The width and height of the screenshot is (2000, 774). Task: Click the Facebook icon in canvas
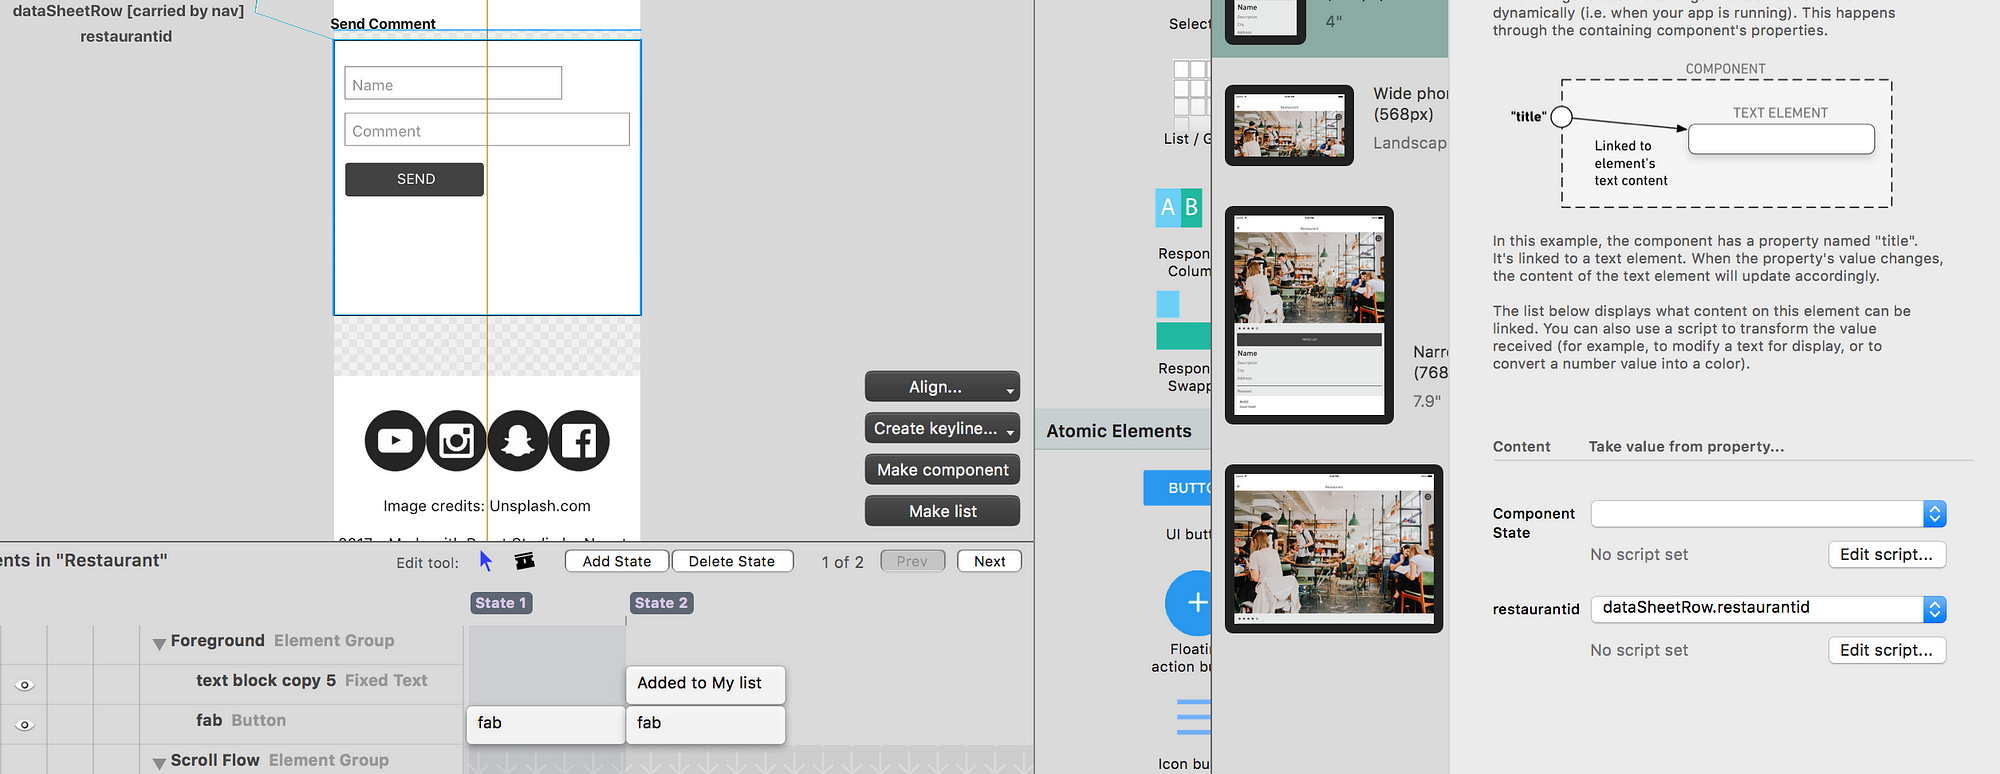[579, 440]
